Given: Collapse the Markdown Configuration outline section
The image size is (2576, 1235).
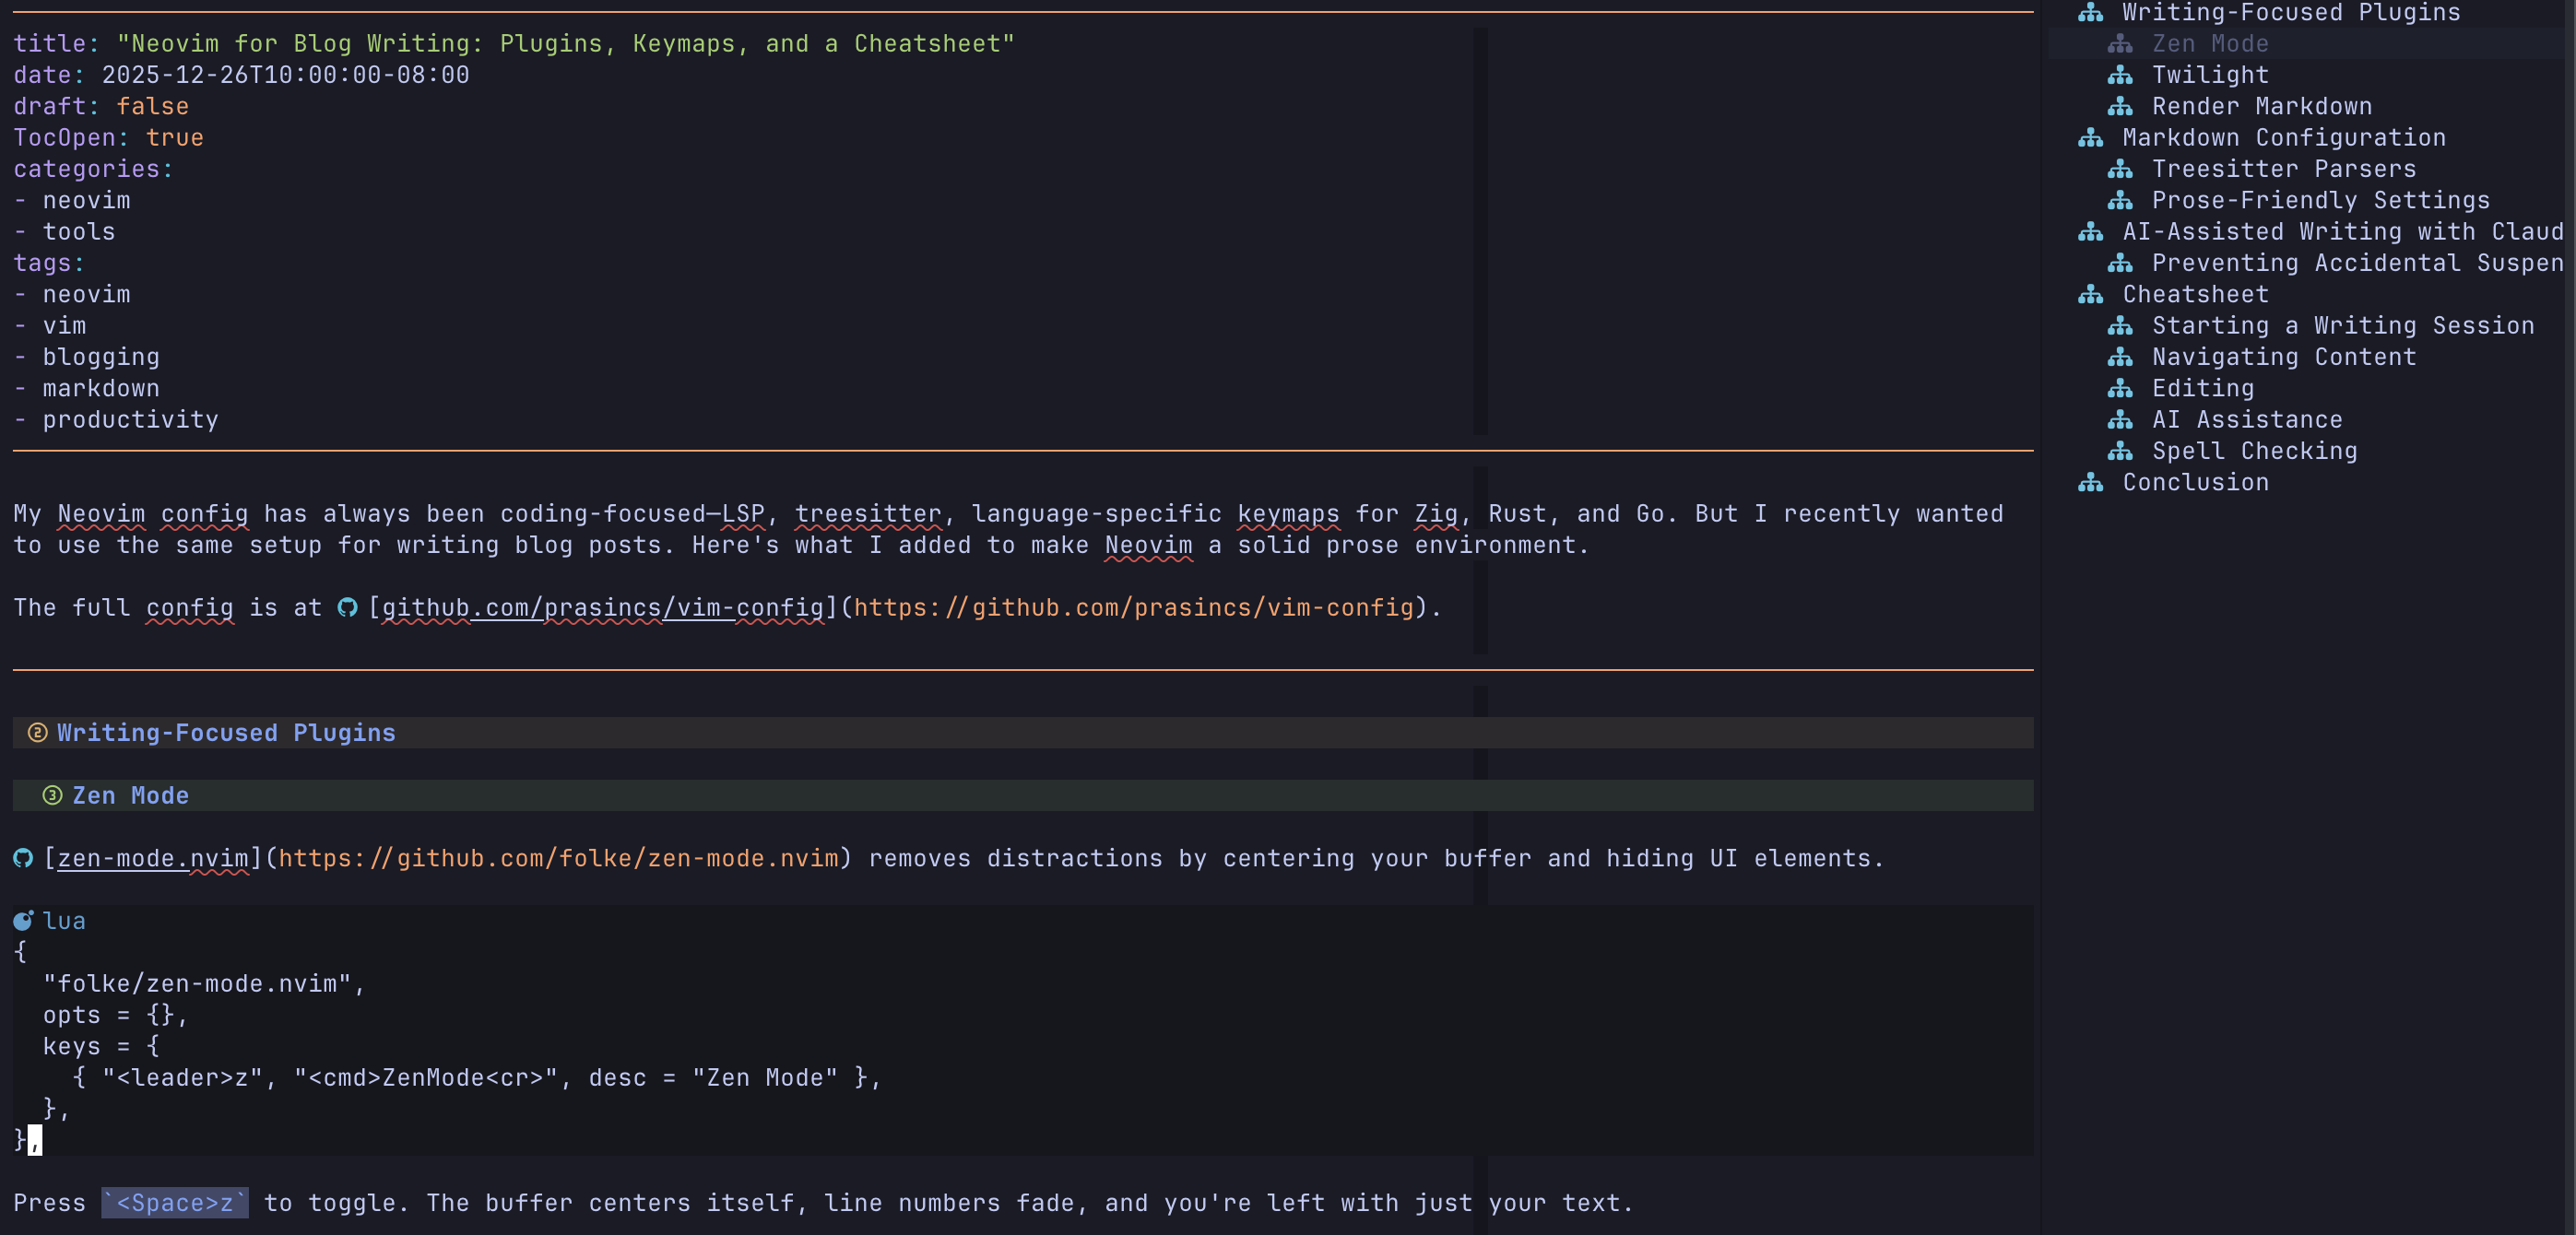Looking at the screenshot, I should (x=2092, y=137).
